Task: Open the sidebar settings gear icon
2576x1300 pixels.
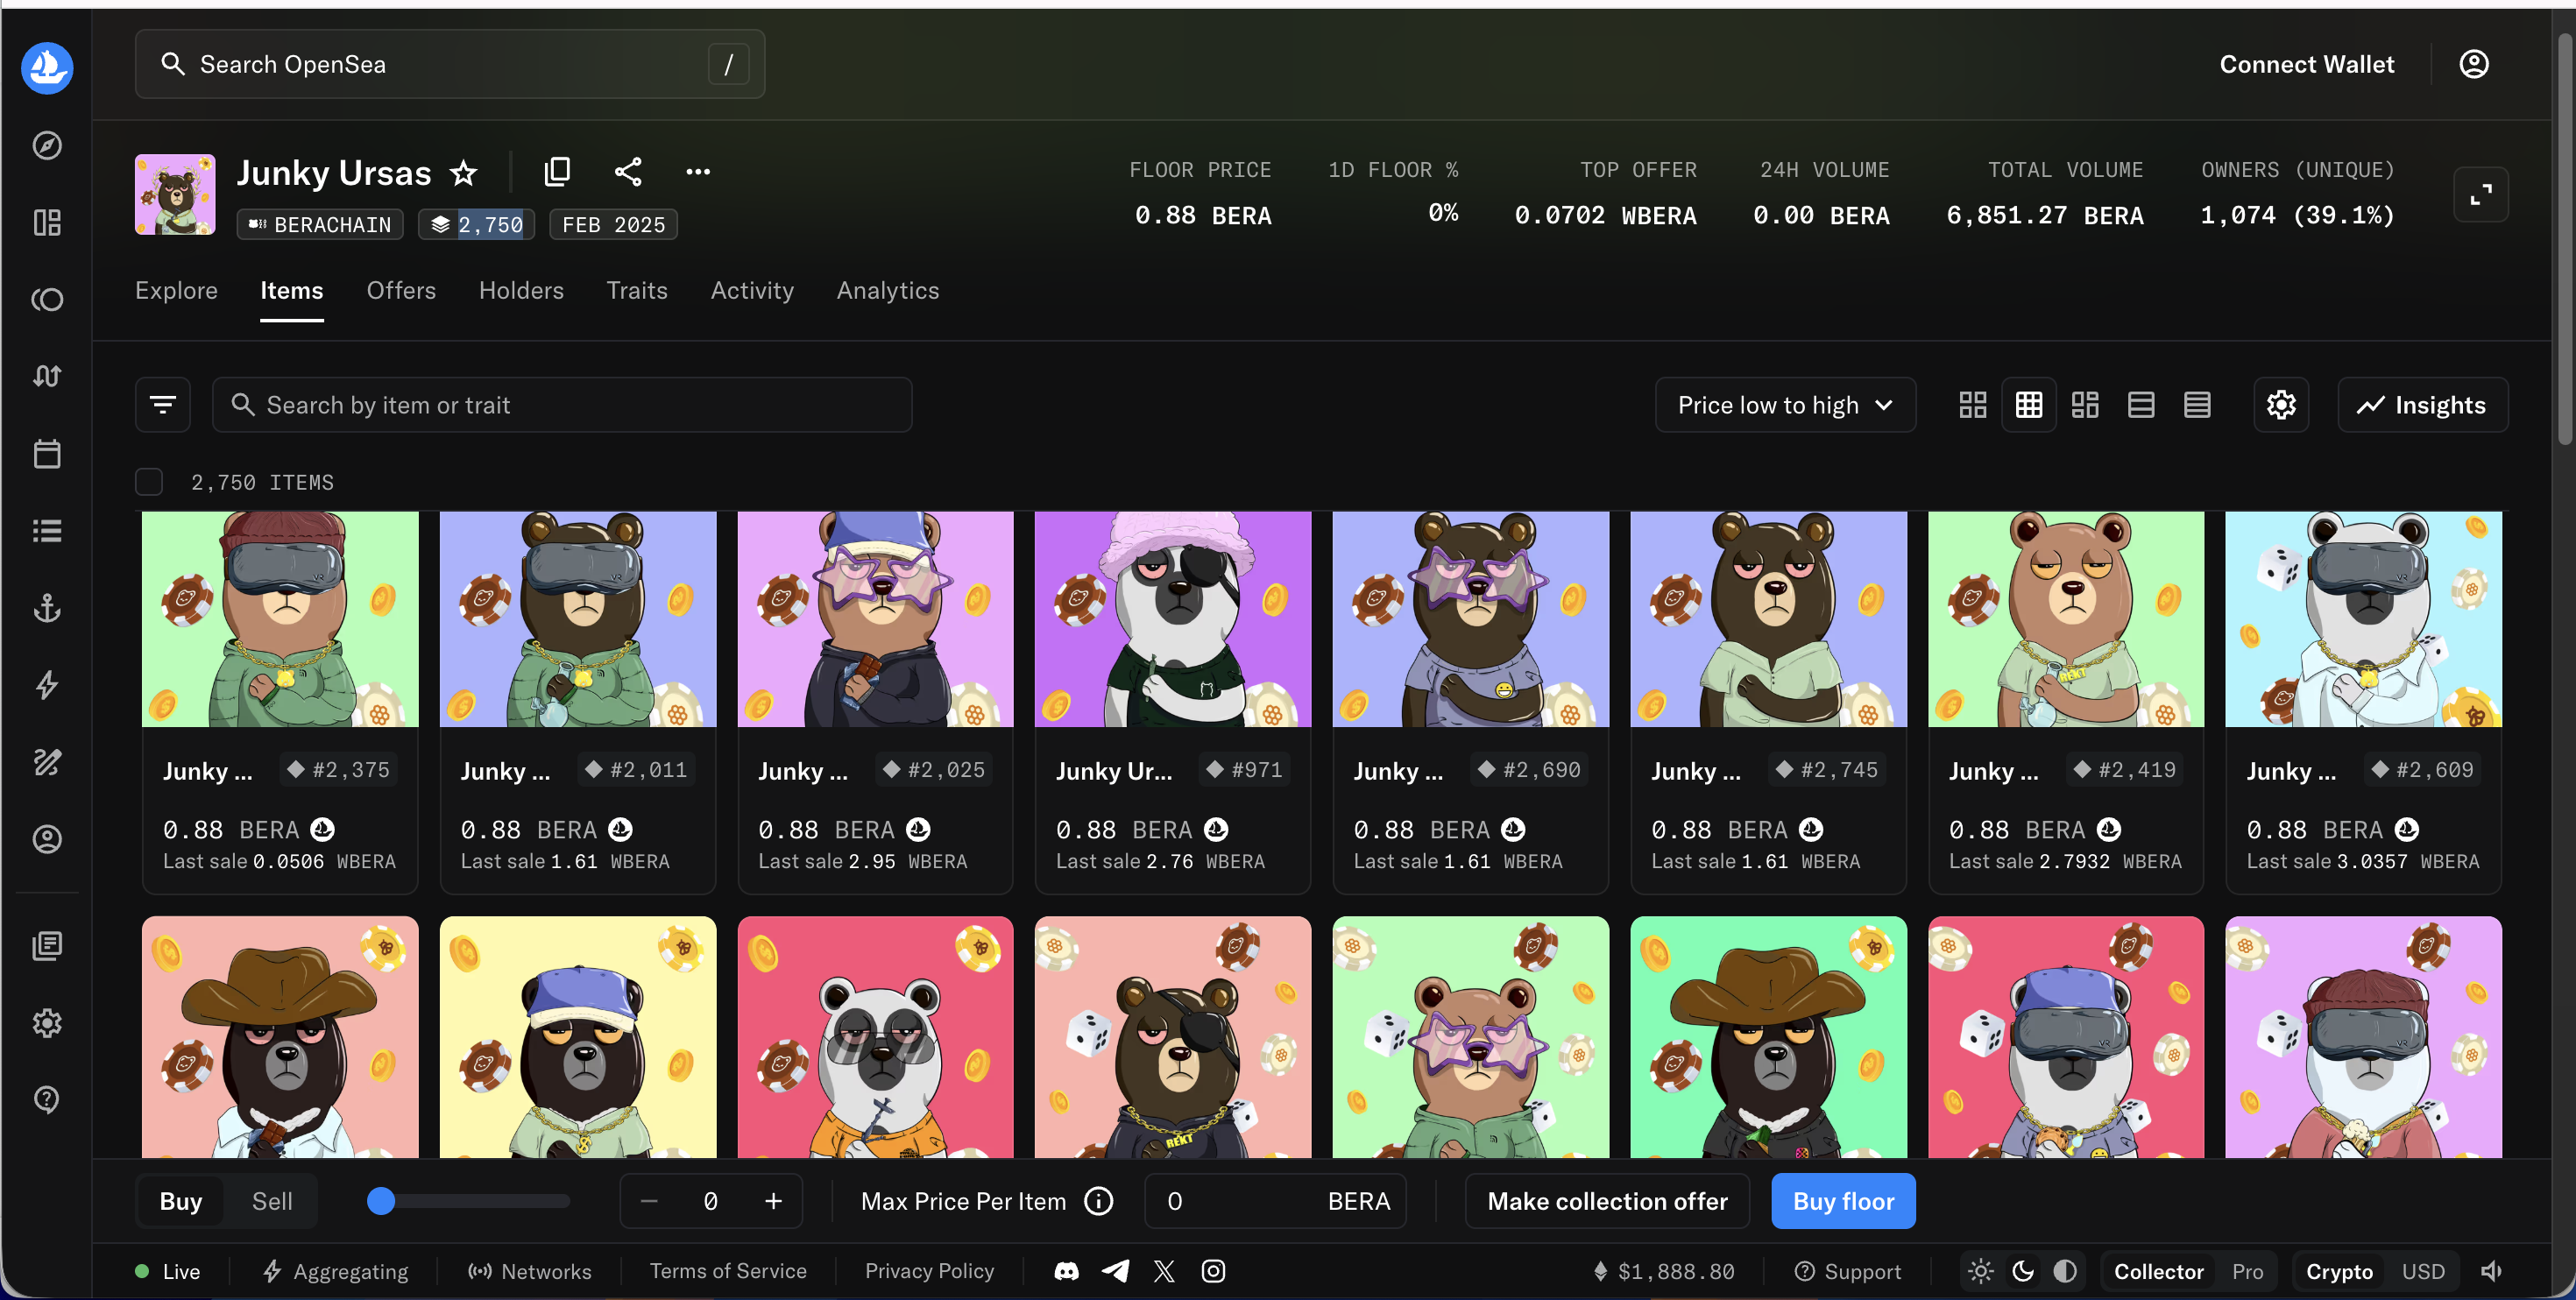Action: coord(47,1023)
